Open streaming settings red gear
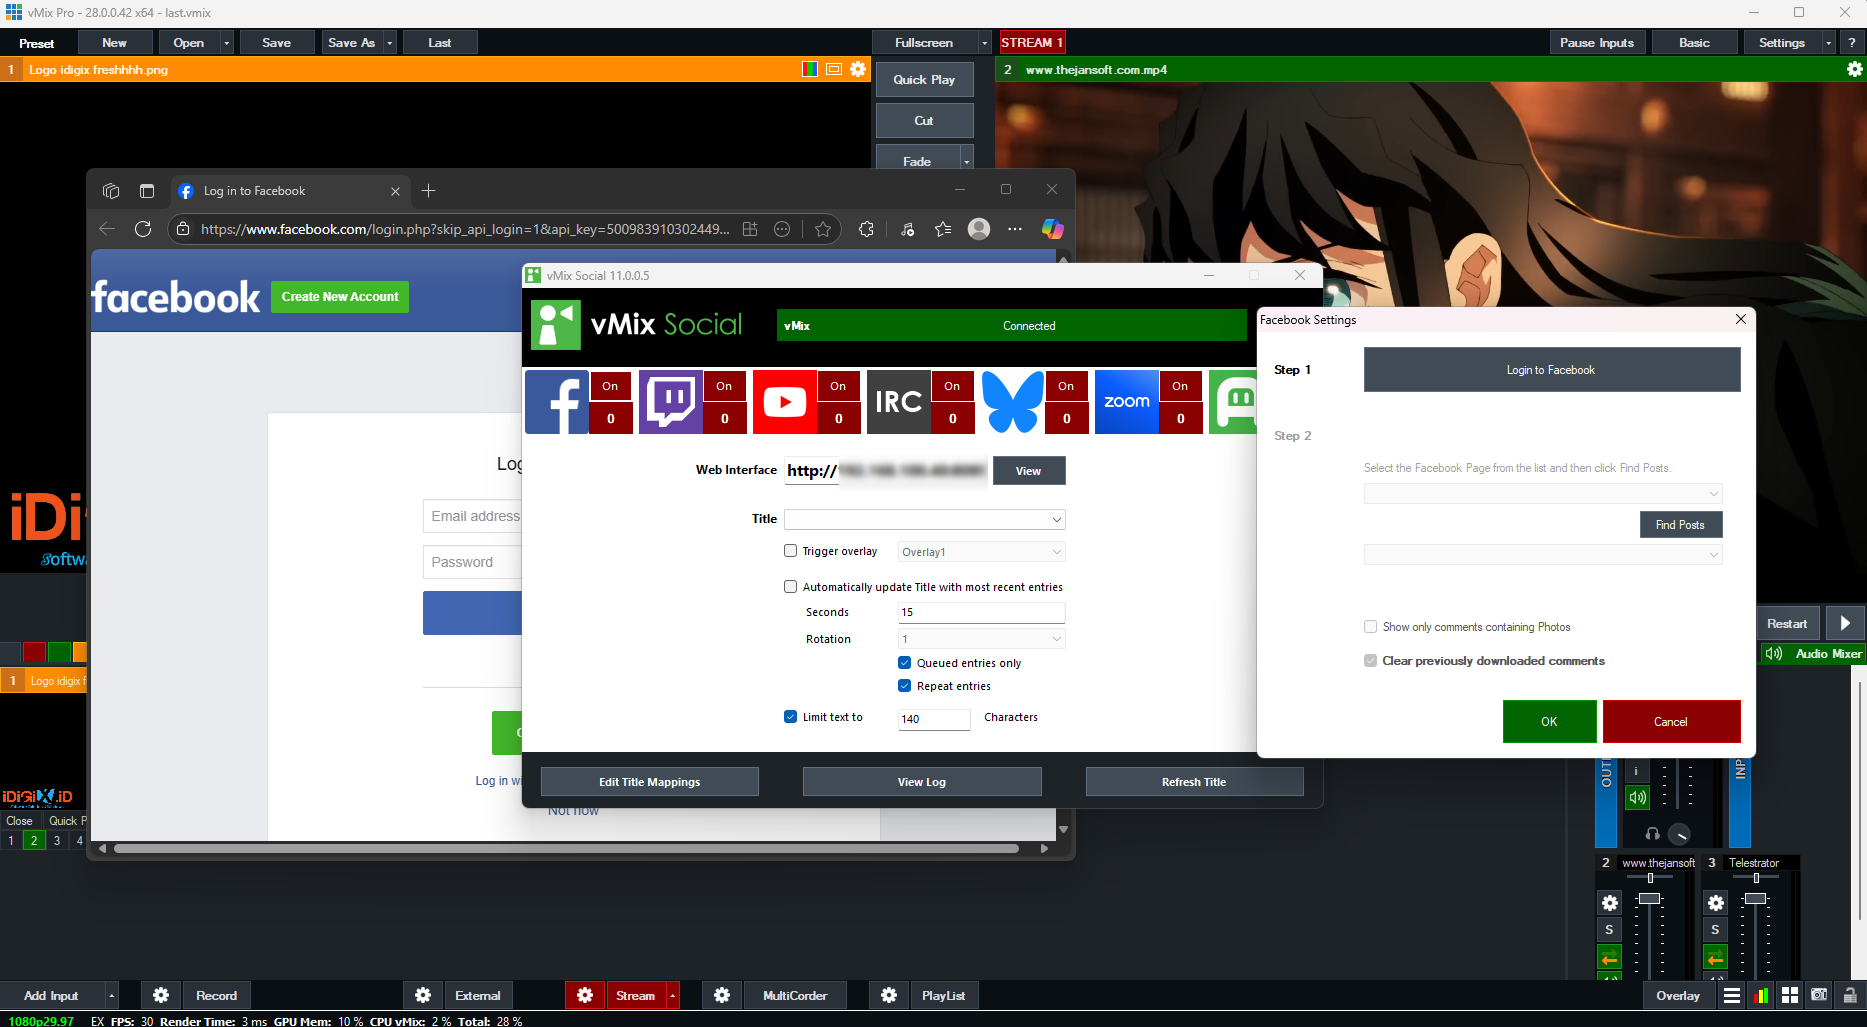Viewport: 1867px width, 1027px height. [x=585, y=995]
